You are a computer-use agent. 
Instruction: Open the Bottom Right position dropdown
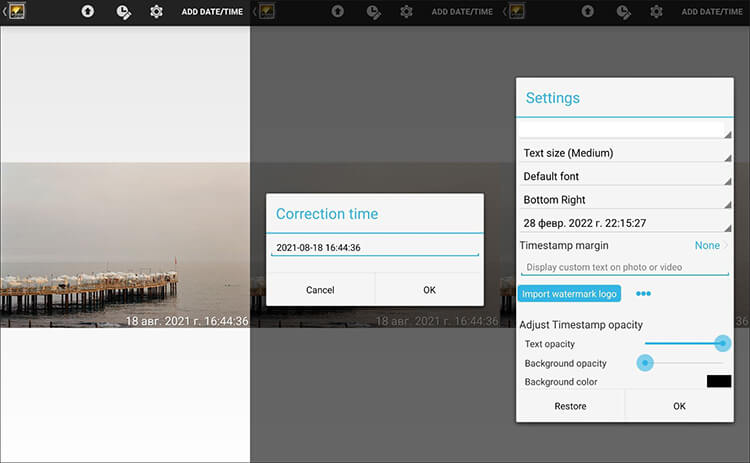pyautogui.click(x=625, y=200)
